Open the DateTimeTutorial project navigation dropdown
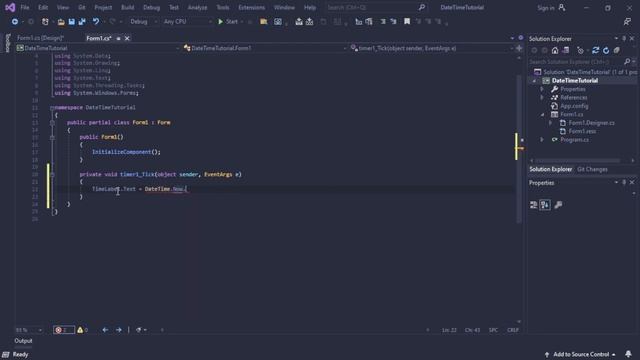Image resolution: width=640 pixels, height=360 pixels. click(x=98, y=48)
